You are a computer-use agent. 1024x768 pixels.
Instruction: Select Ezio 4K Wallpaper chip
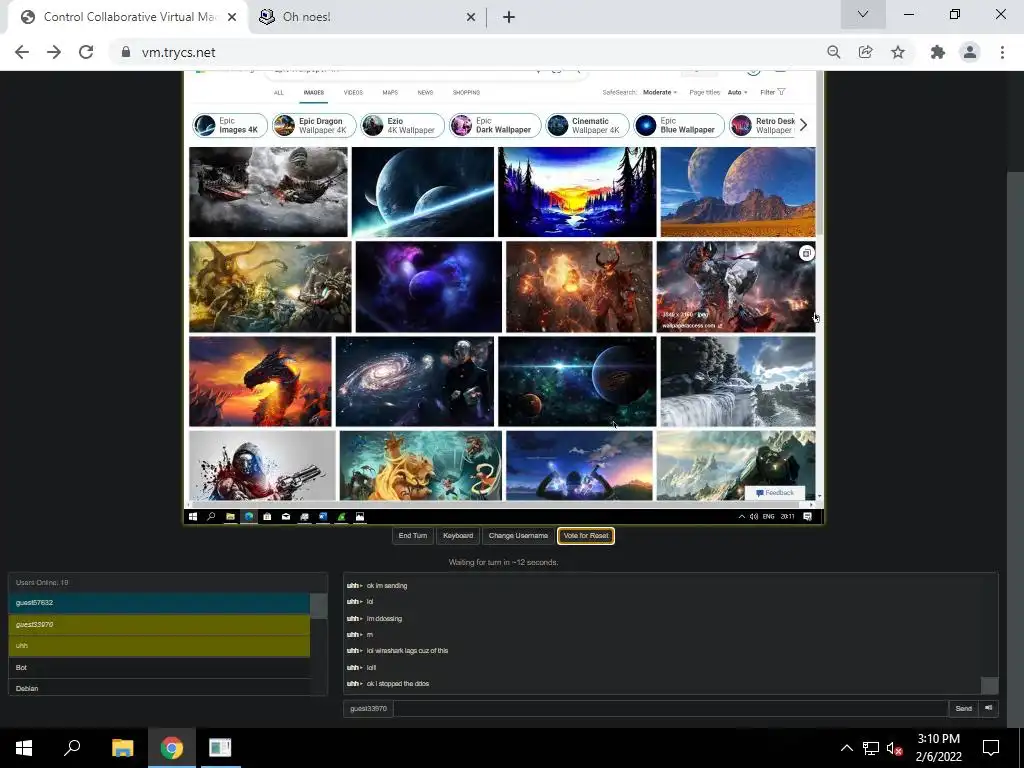[x=402, y=125]
